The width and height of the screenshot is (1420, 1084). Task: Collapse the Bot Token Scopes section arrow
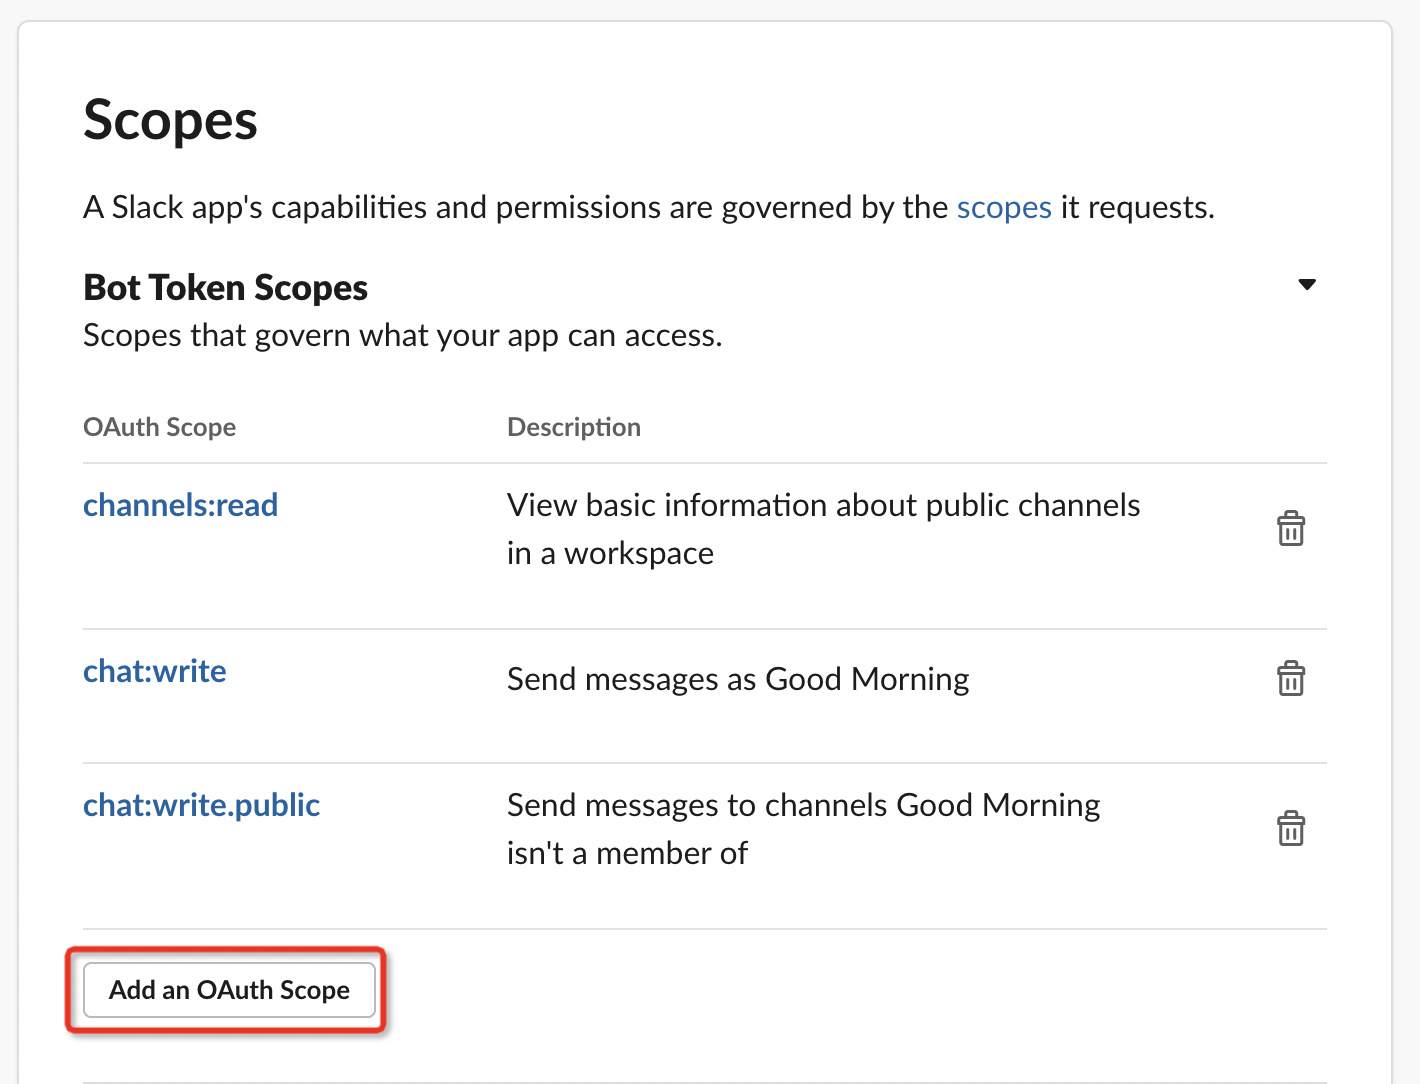1306,285
